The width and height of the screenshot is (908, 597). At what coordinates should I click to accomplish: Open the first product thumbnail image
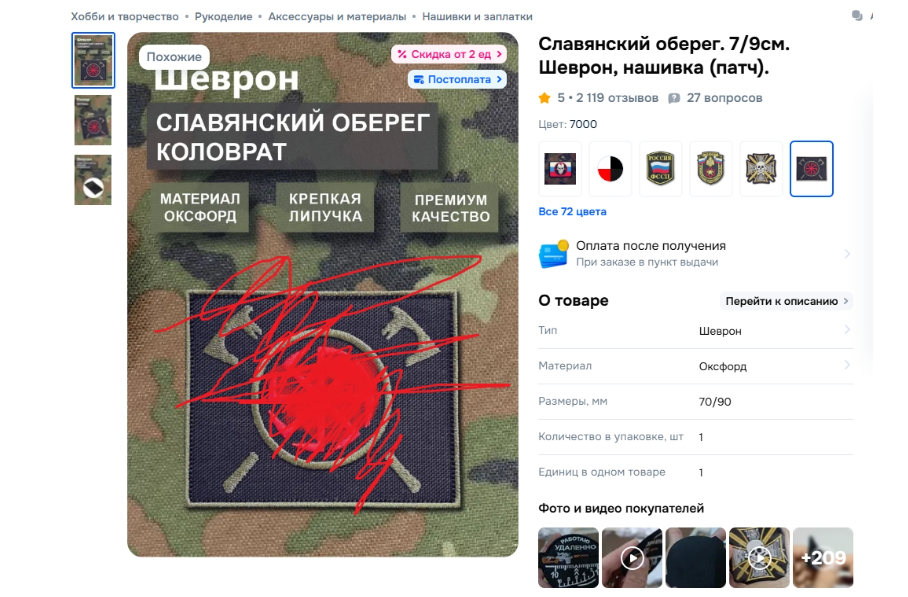point(93,60)
